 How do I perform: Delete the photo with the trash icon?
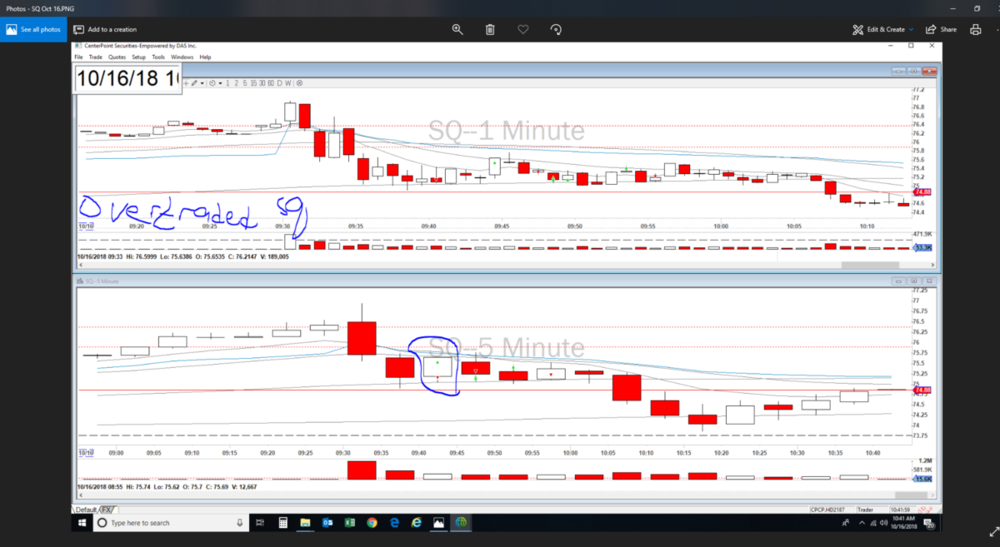click(490, 30)
